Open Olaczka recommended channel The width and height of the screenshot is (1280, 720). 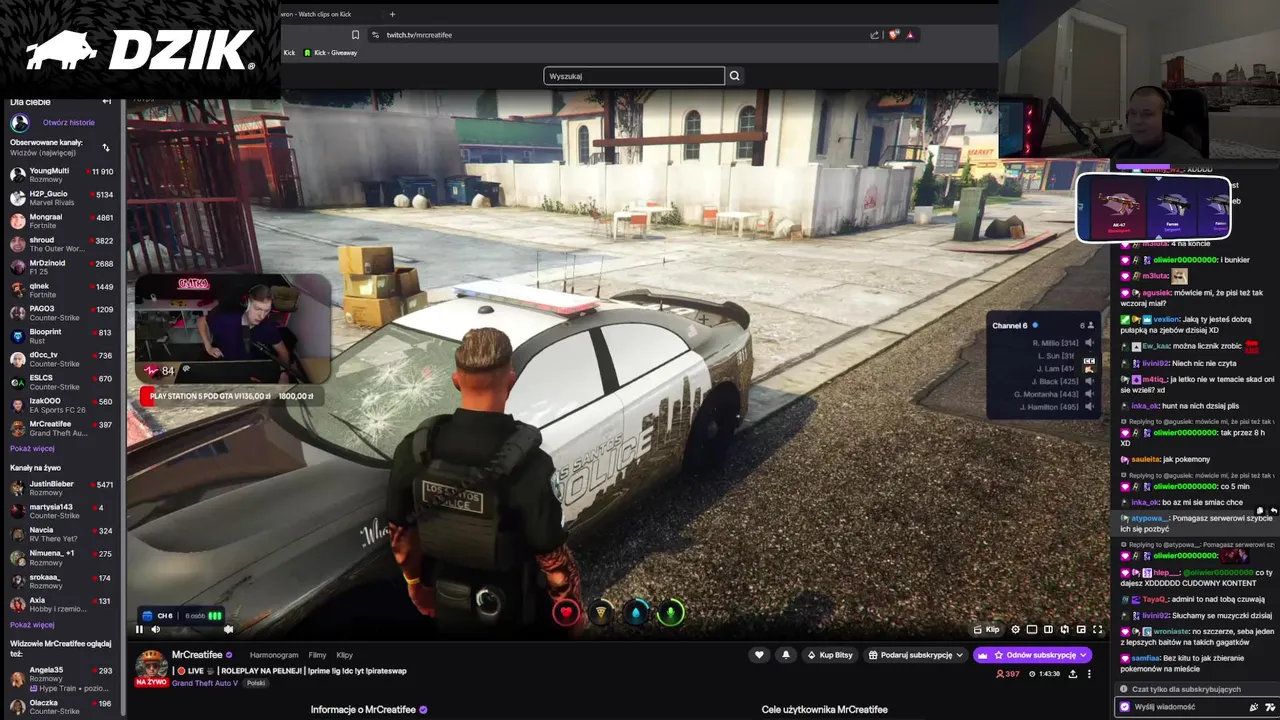point(61,706)
